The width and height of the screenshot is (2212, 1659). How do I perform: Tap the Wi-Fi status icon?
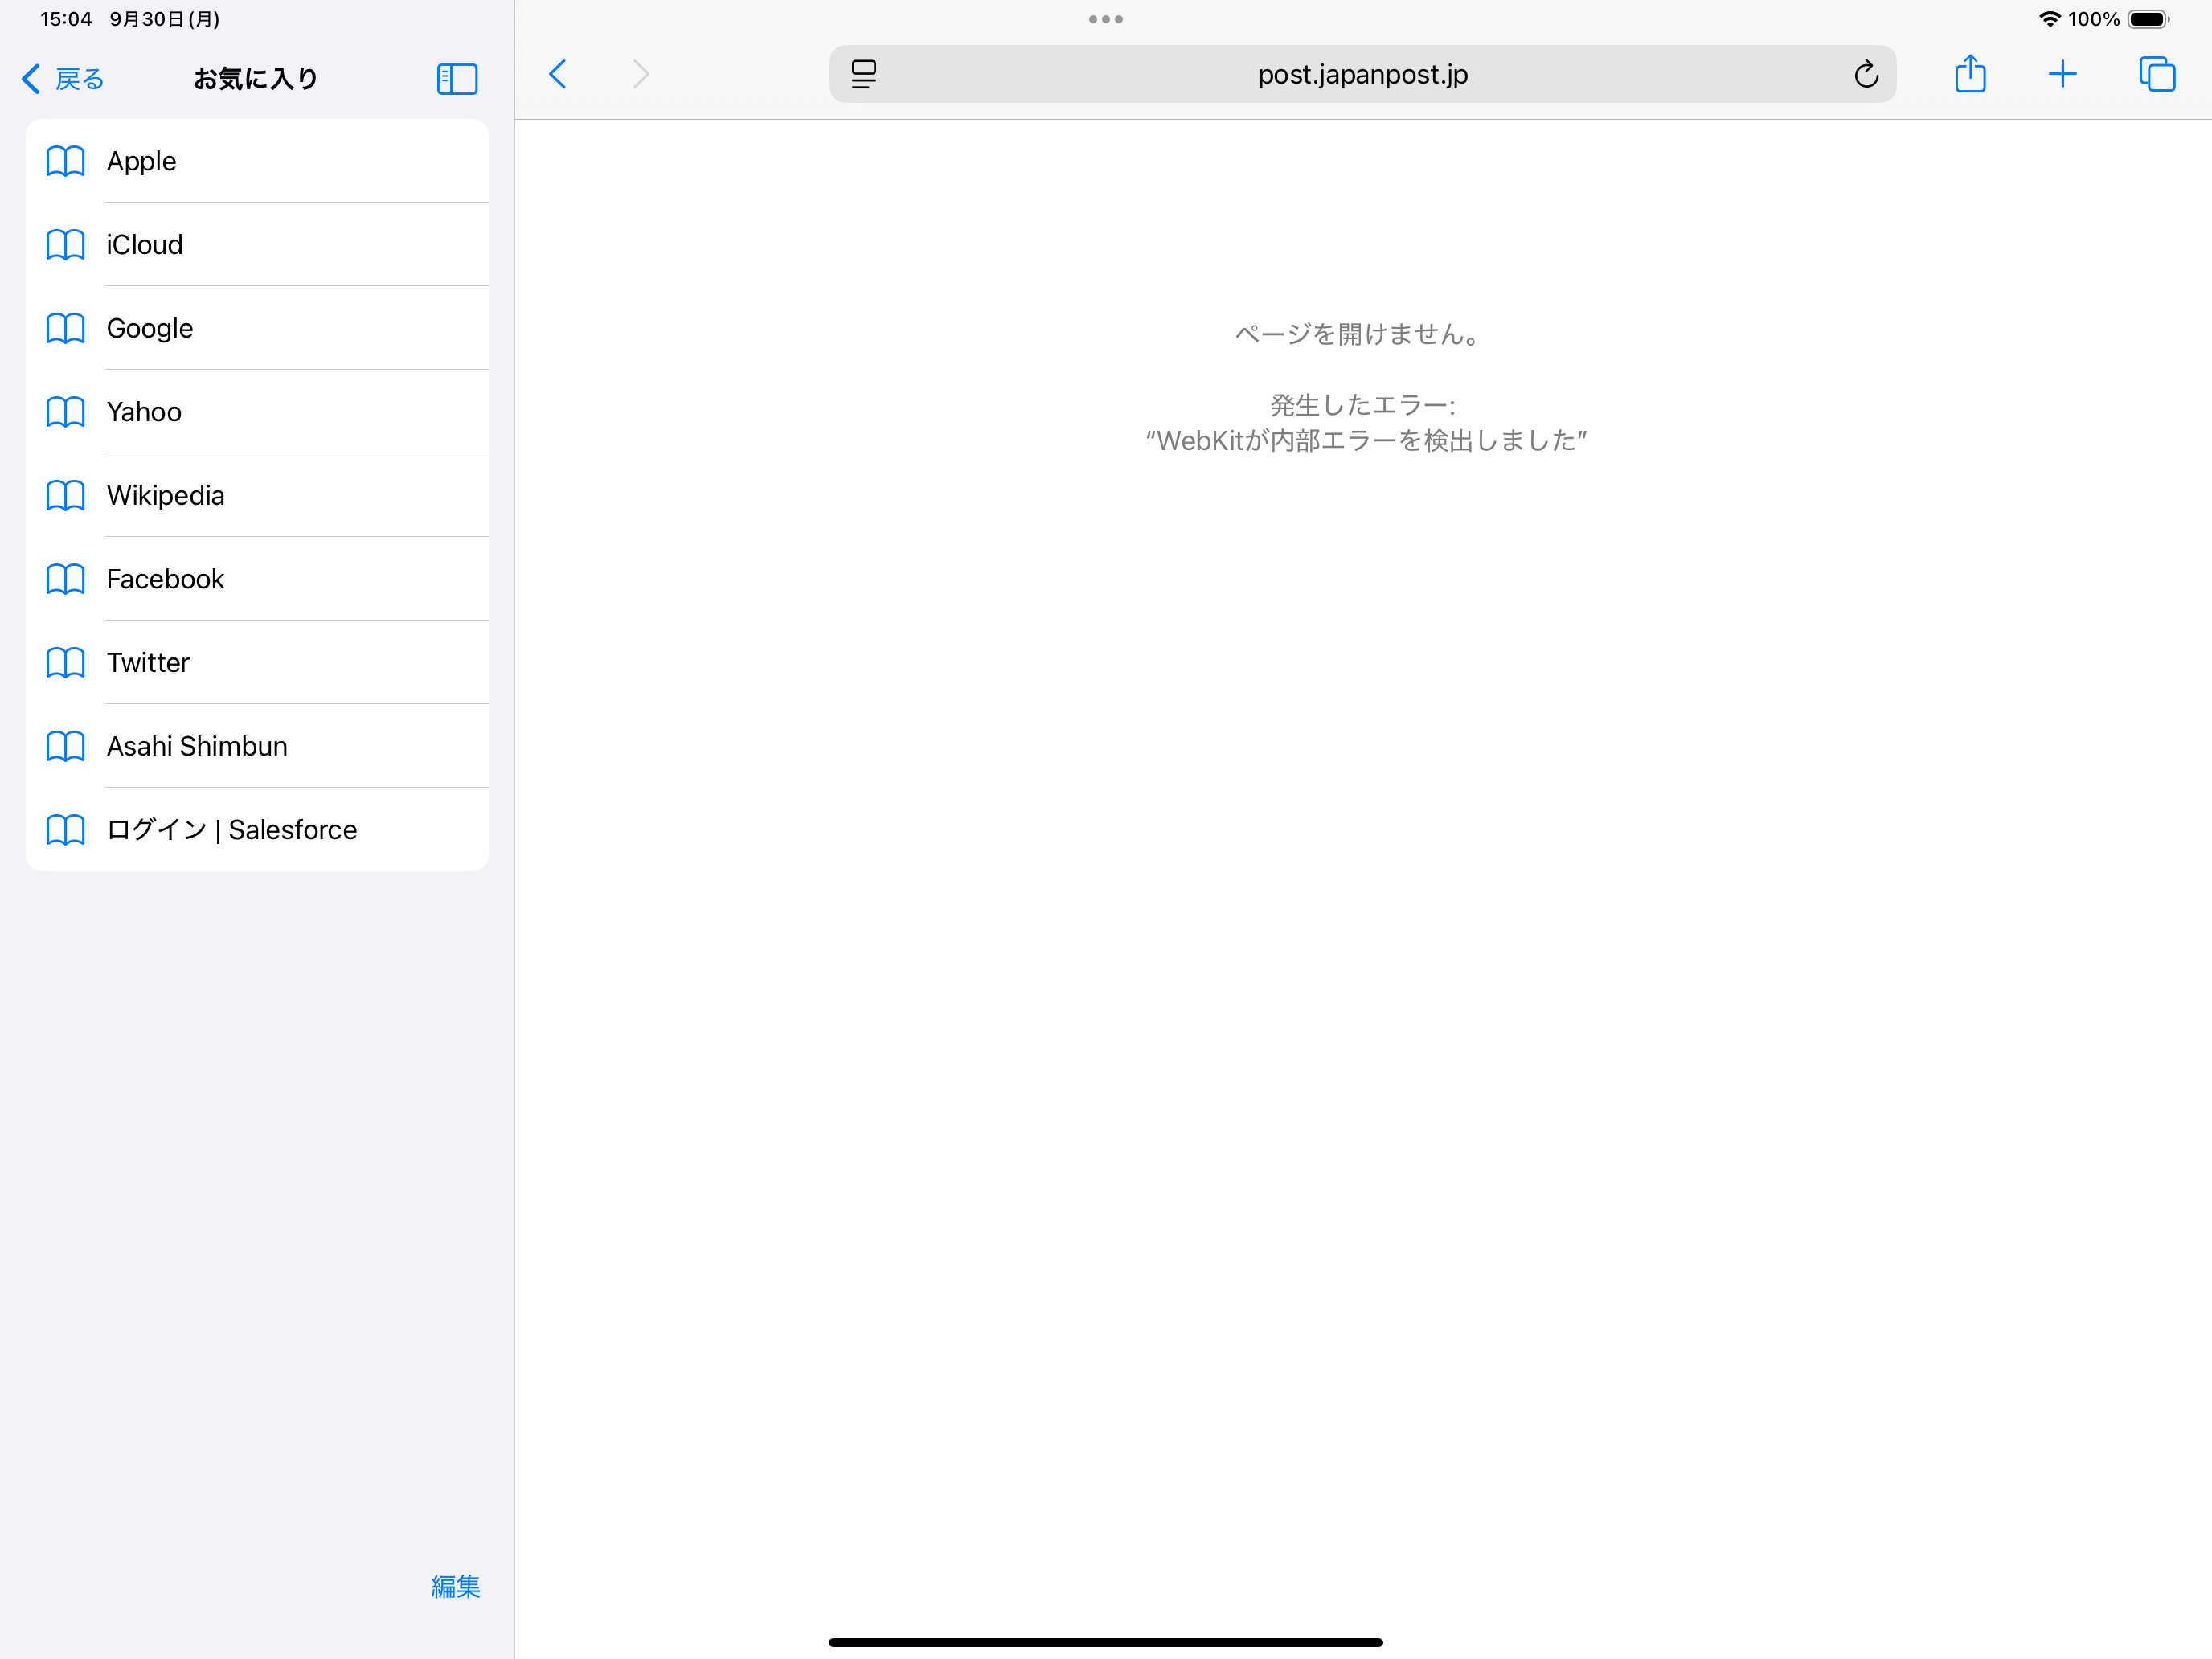coord(2050,19)
